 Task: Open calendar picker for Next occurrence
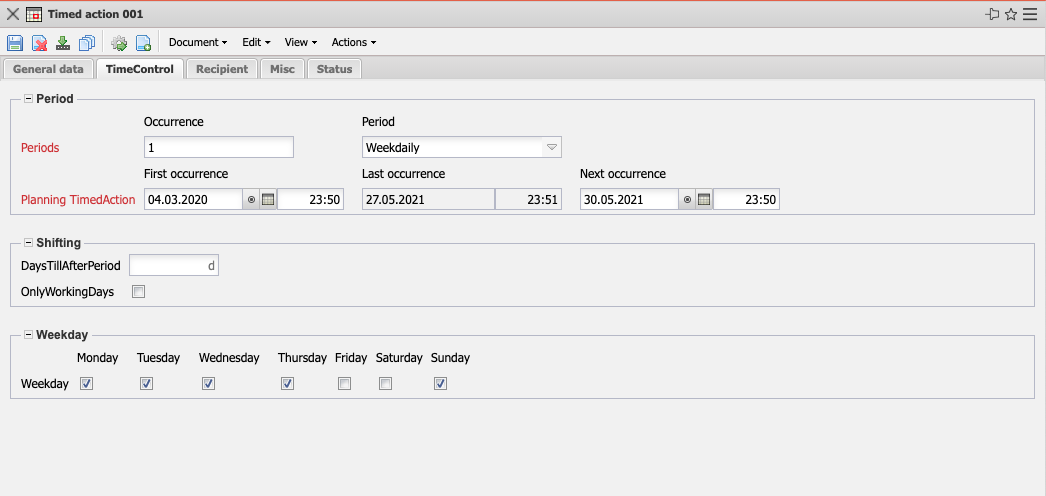coord(704,199)
